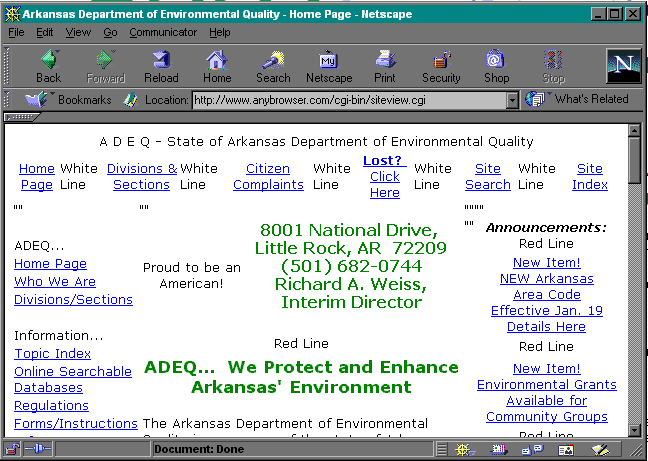This screenshot has height=461, width=648.
Task: Open the Regulations link
Action: click(51, 406)
